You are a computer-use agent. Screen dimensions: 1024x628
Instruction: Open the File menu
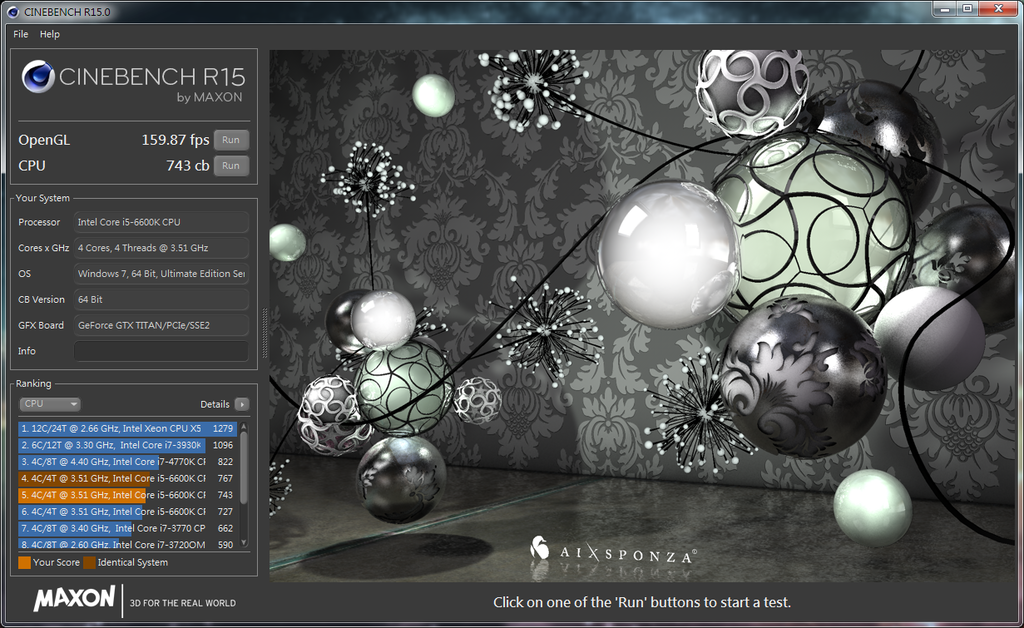coord(21,34)
